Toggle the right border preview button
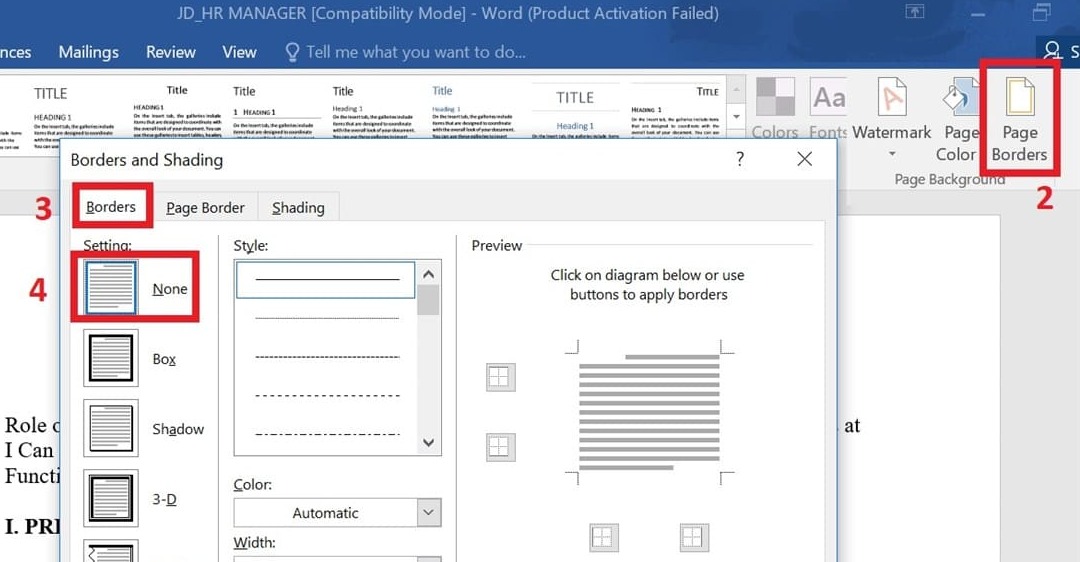 click(x=694, y=537)
